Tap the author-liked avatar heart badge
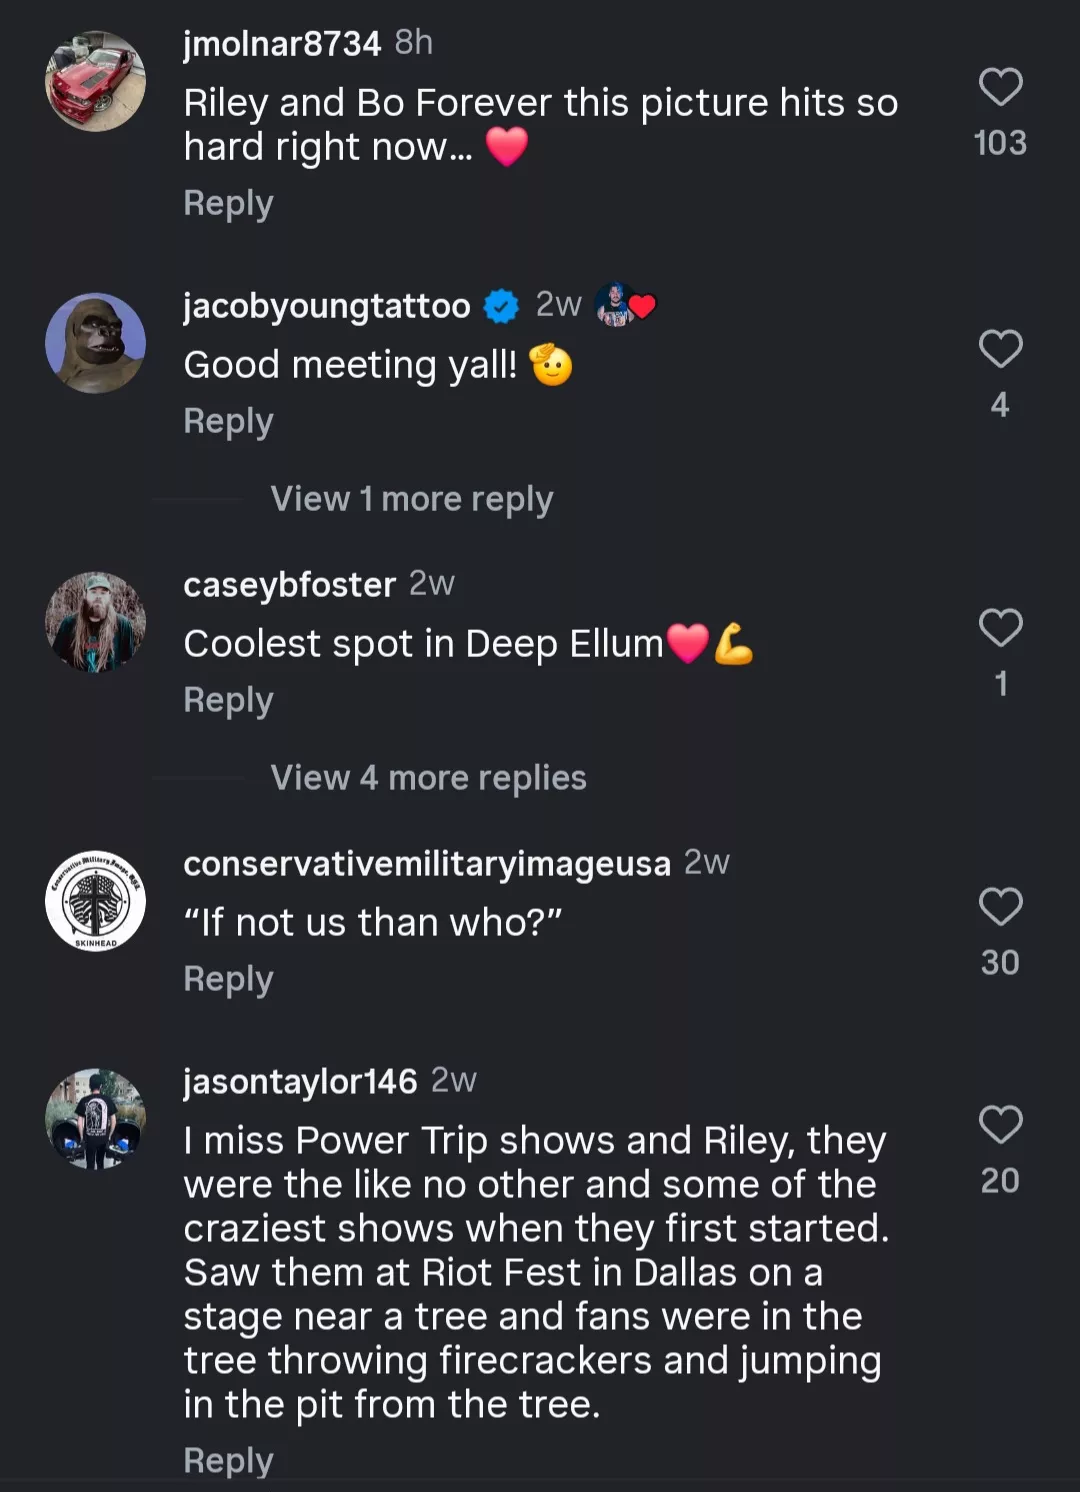This screenshot has width=1080, height=1492. point(625,305)
